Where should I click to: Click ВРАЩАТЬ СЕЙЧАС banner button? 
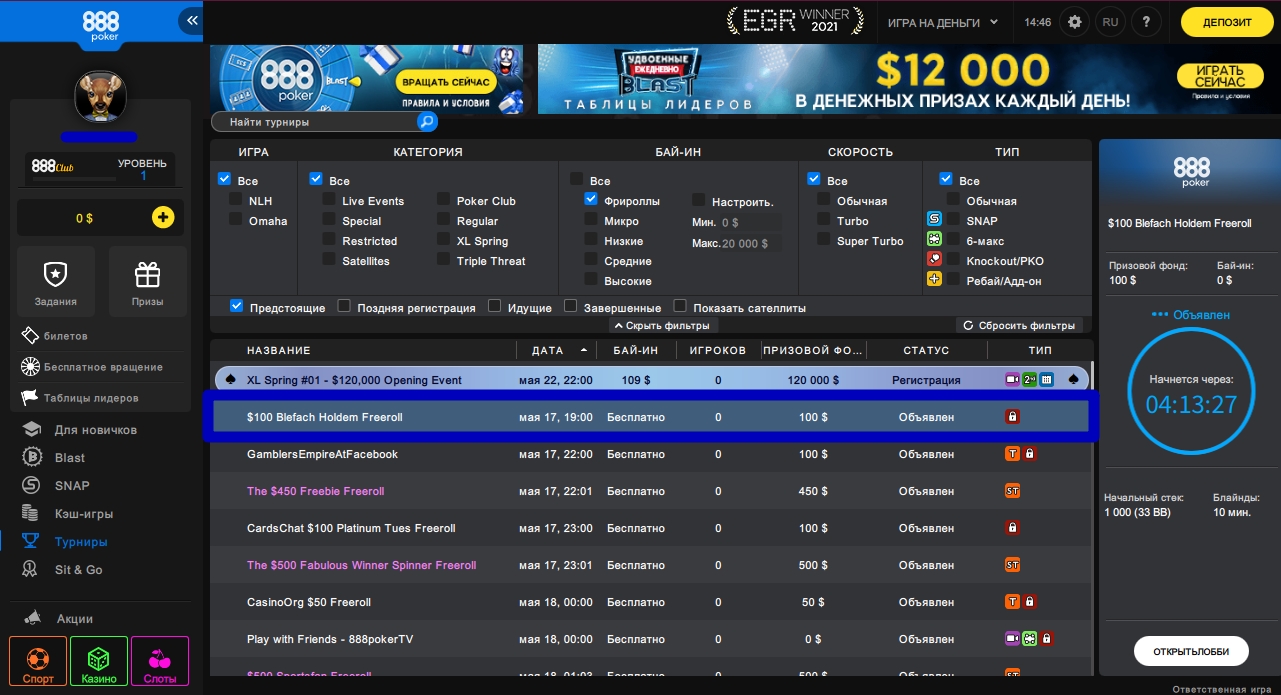[x=444, y=81]
